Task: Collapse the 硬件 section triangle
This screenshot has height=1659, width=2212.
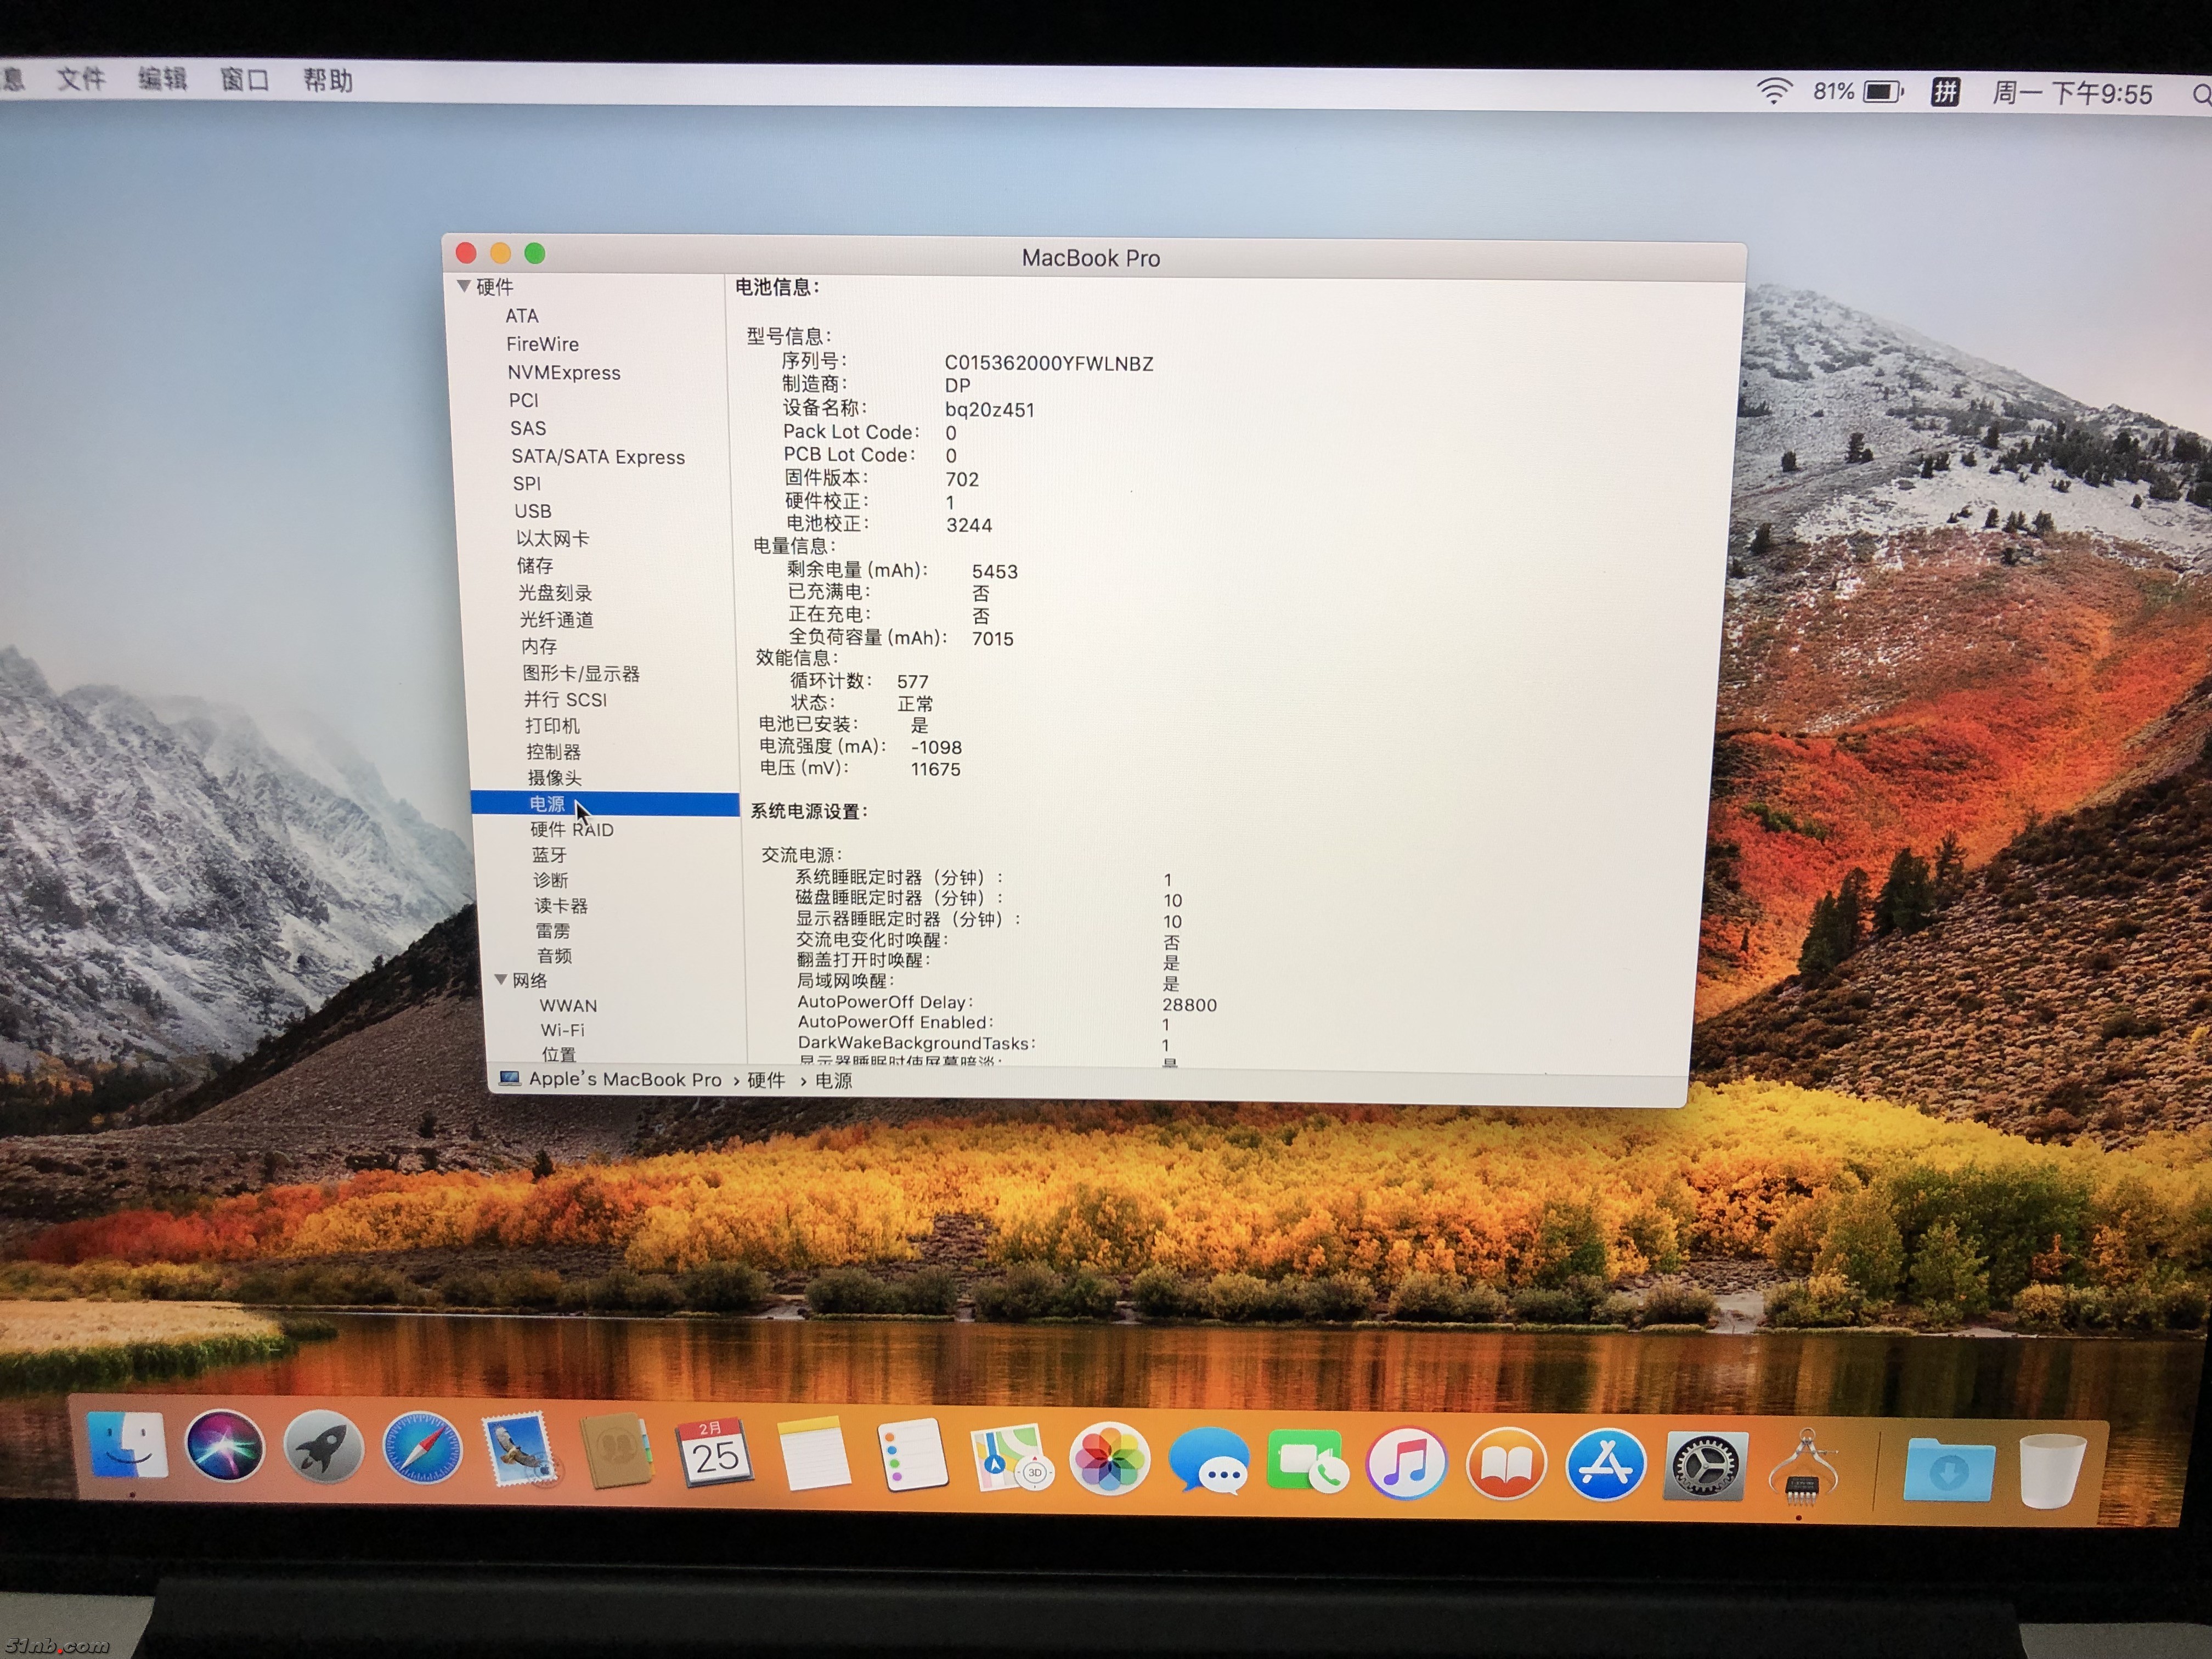Action: point(464,286)
